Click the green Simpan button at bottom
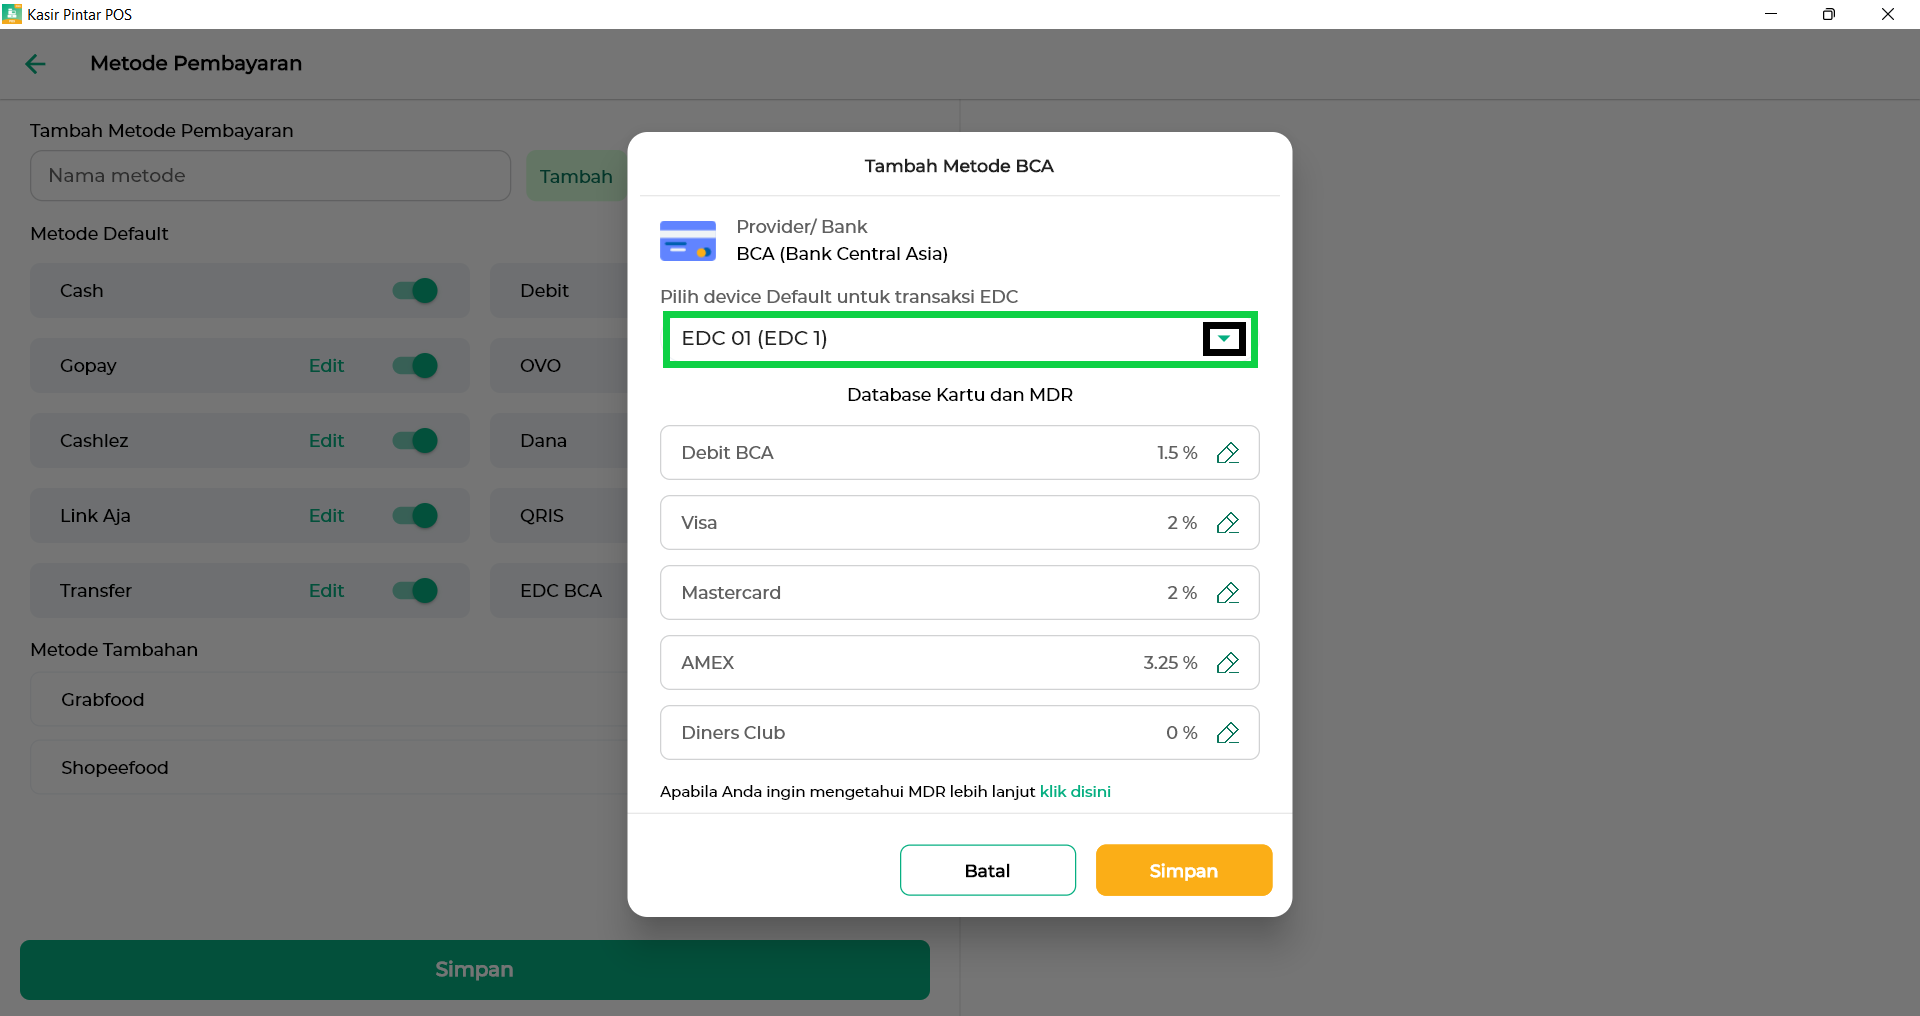This screenshot has height=1016, width=1920. pyautogui.click(x=475, y=969)
